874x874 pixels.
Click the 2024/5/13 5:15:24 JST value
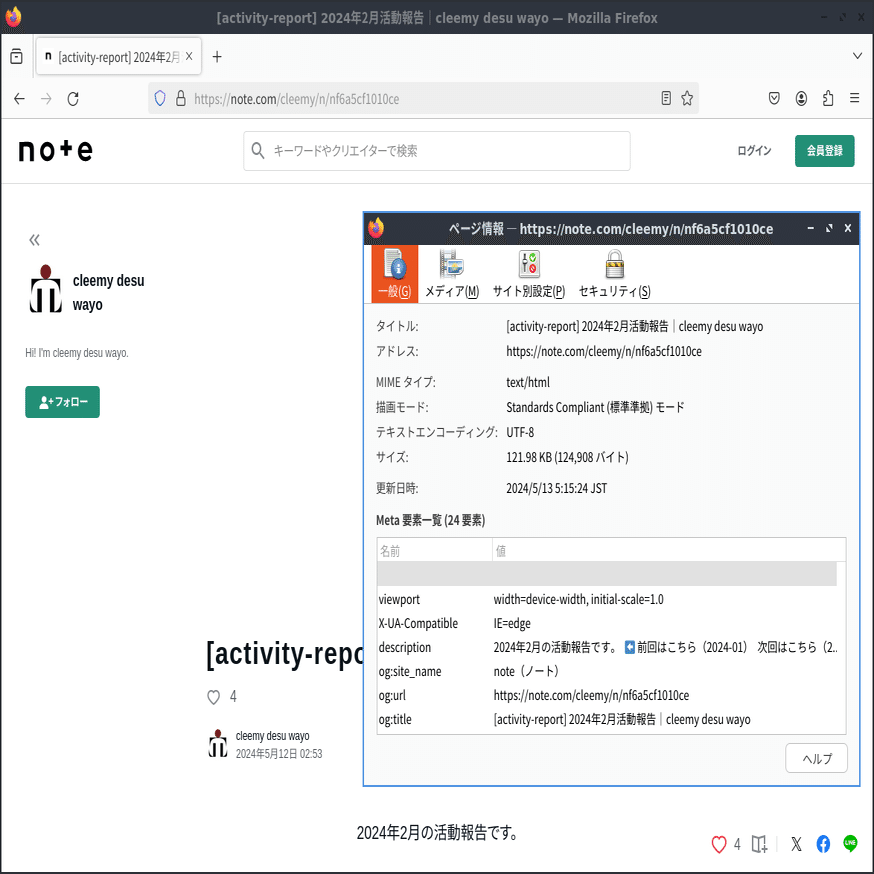[x=556, y=488]
